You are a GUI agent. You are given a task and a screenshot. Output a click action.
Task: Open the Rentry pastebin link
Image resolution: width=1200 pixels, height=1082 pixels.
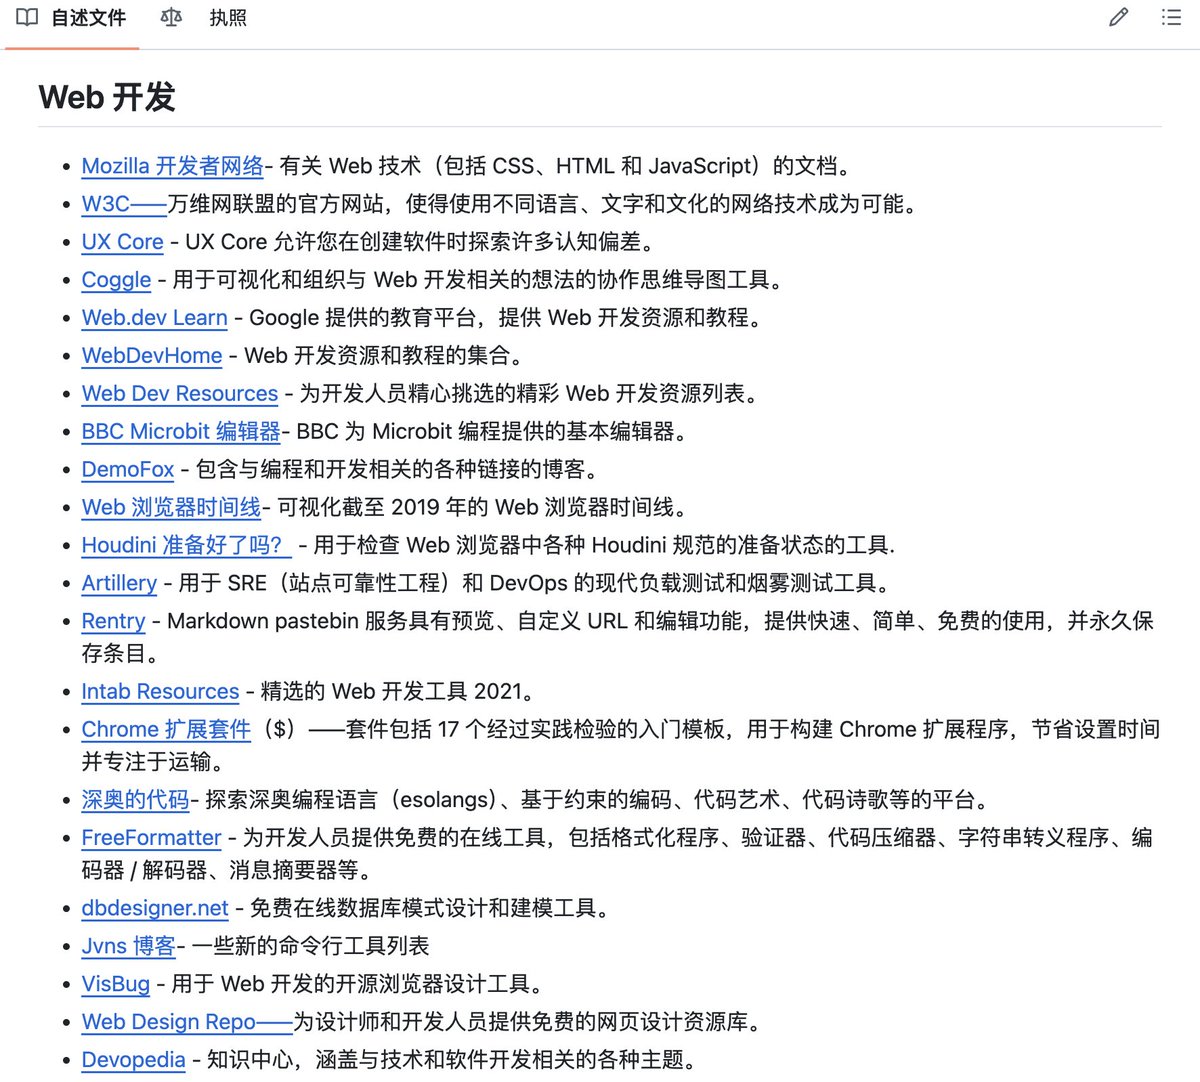[112, 621]
